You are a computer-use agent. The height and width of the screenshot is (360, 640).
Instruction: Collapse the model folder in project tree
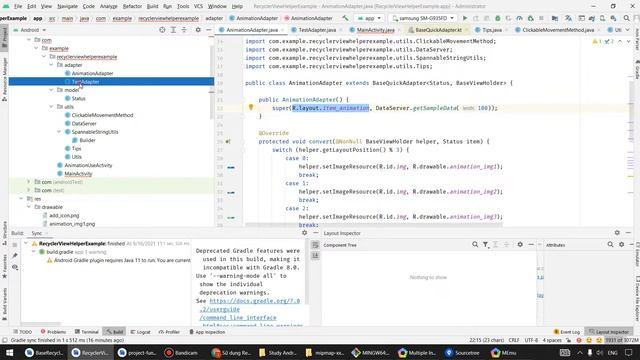pos(51,90)
